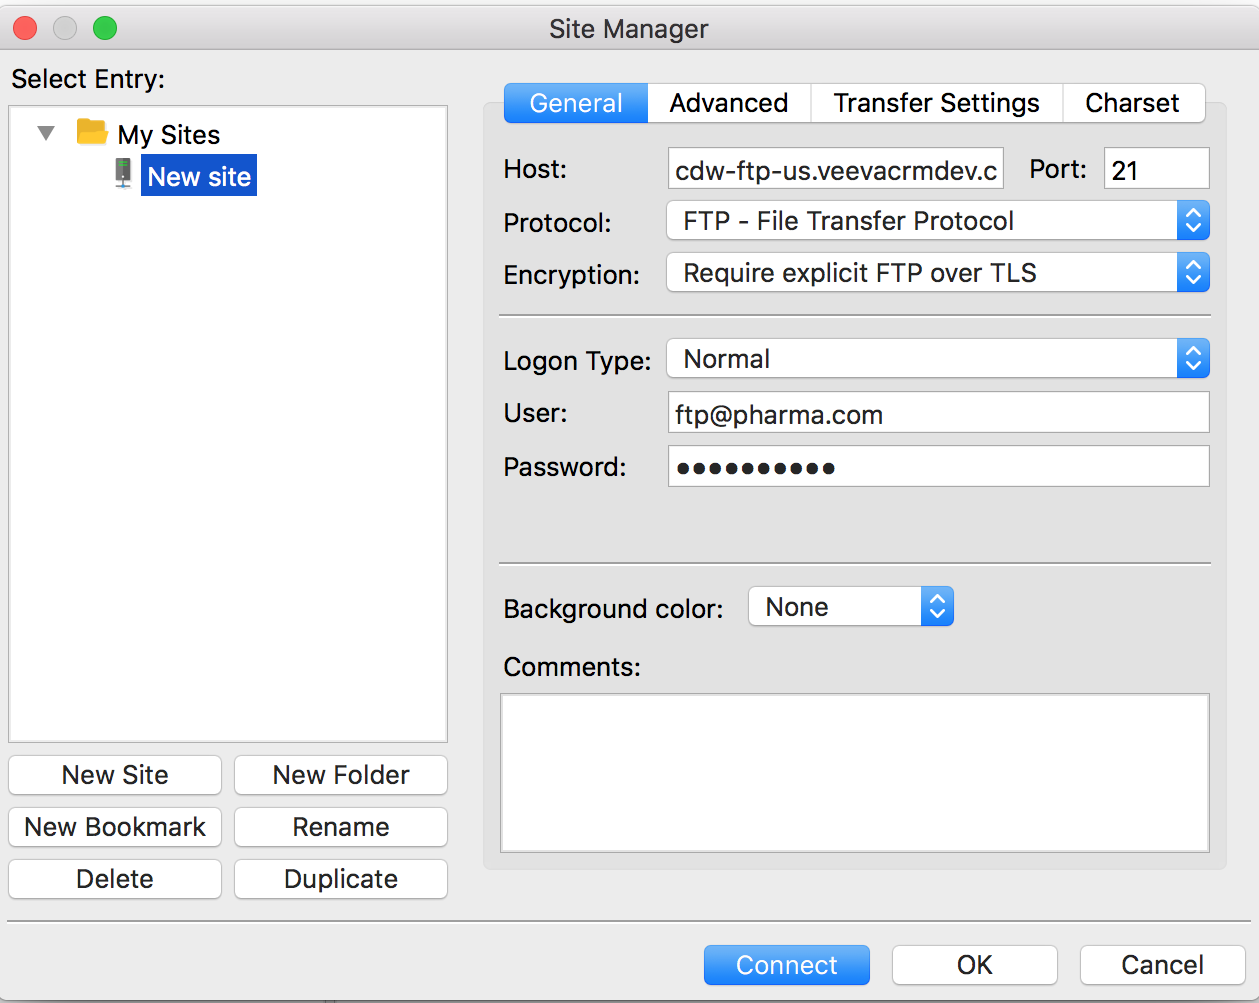Click the OK button
The image size is (1259, 1003).
tap(974, 965)
